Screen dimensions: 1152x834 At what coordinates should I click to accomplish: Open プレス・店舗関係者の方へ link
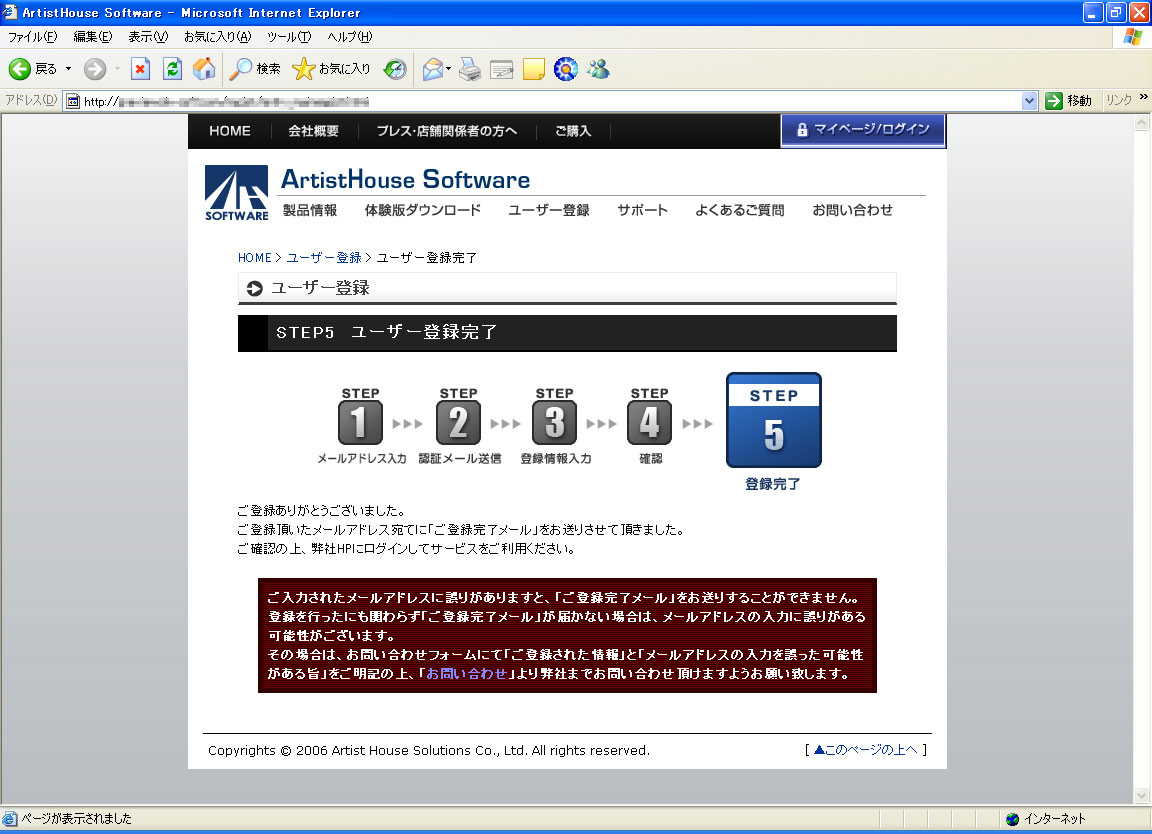click(447, 131)
